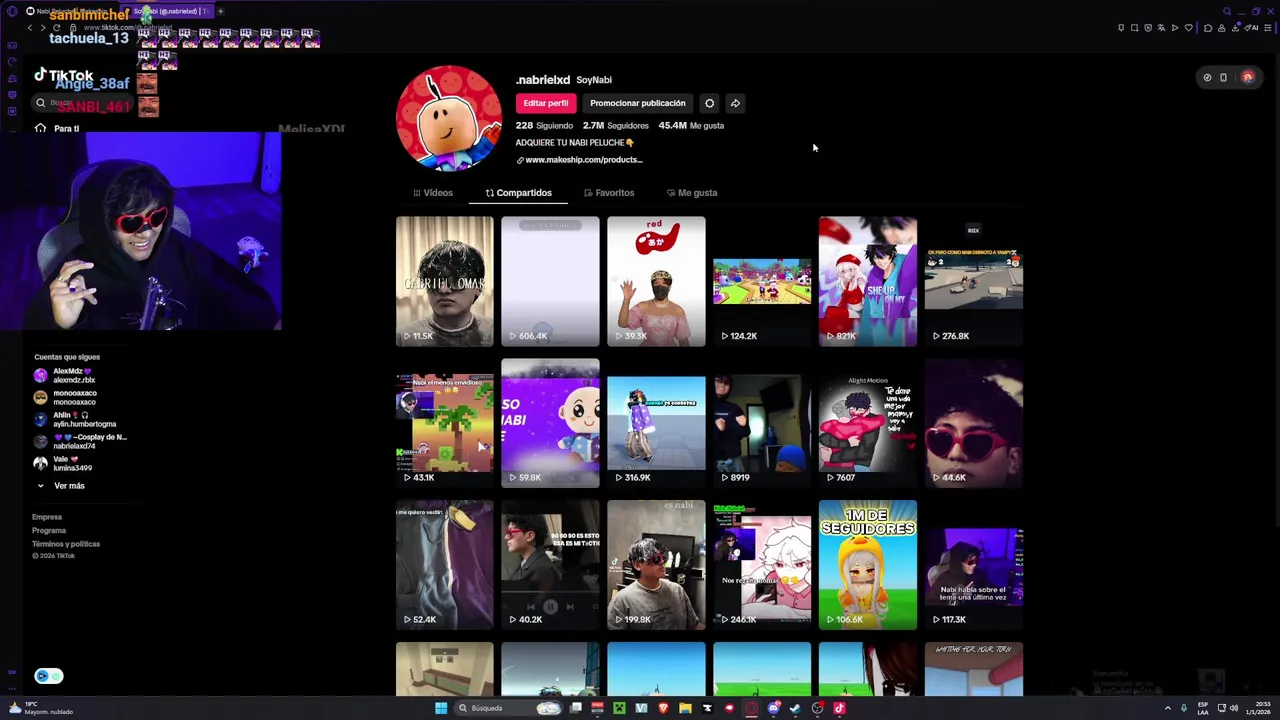Open lumina3499 followed account
1280x720 pixels.
point(65,463)
